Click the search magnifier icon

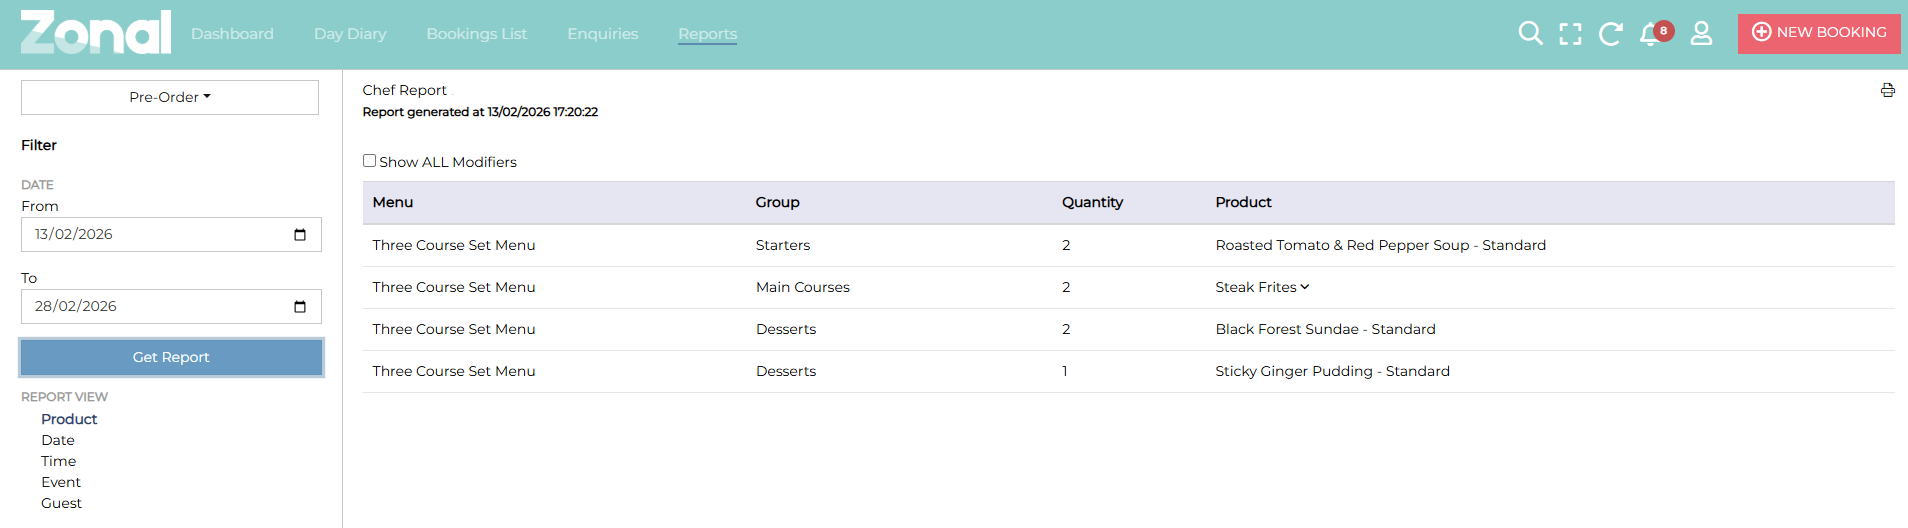1530,34
